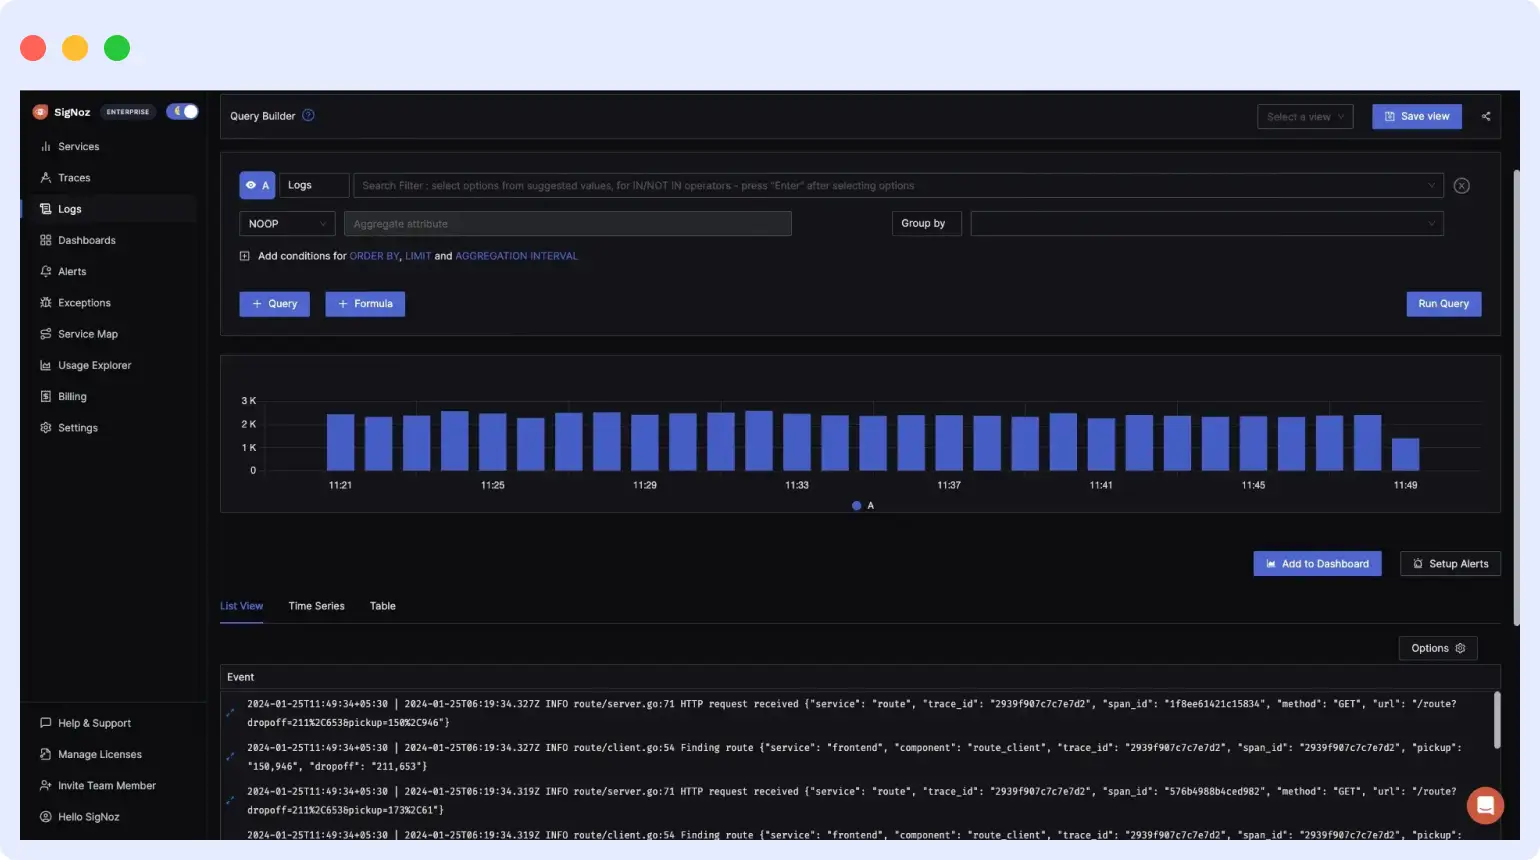Click the Hello SigNoz user icon
Image resolution: width=1540 pixels, height=860 pixels.
click(x=45, y=816)
